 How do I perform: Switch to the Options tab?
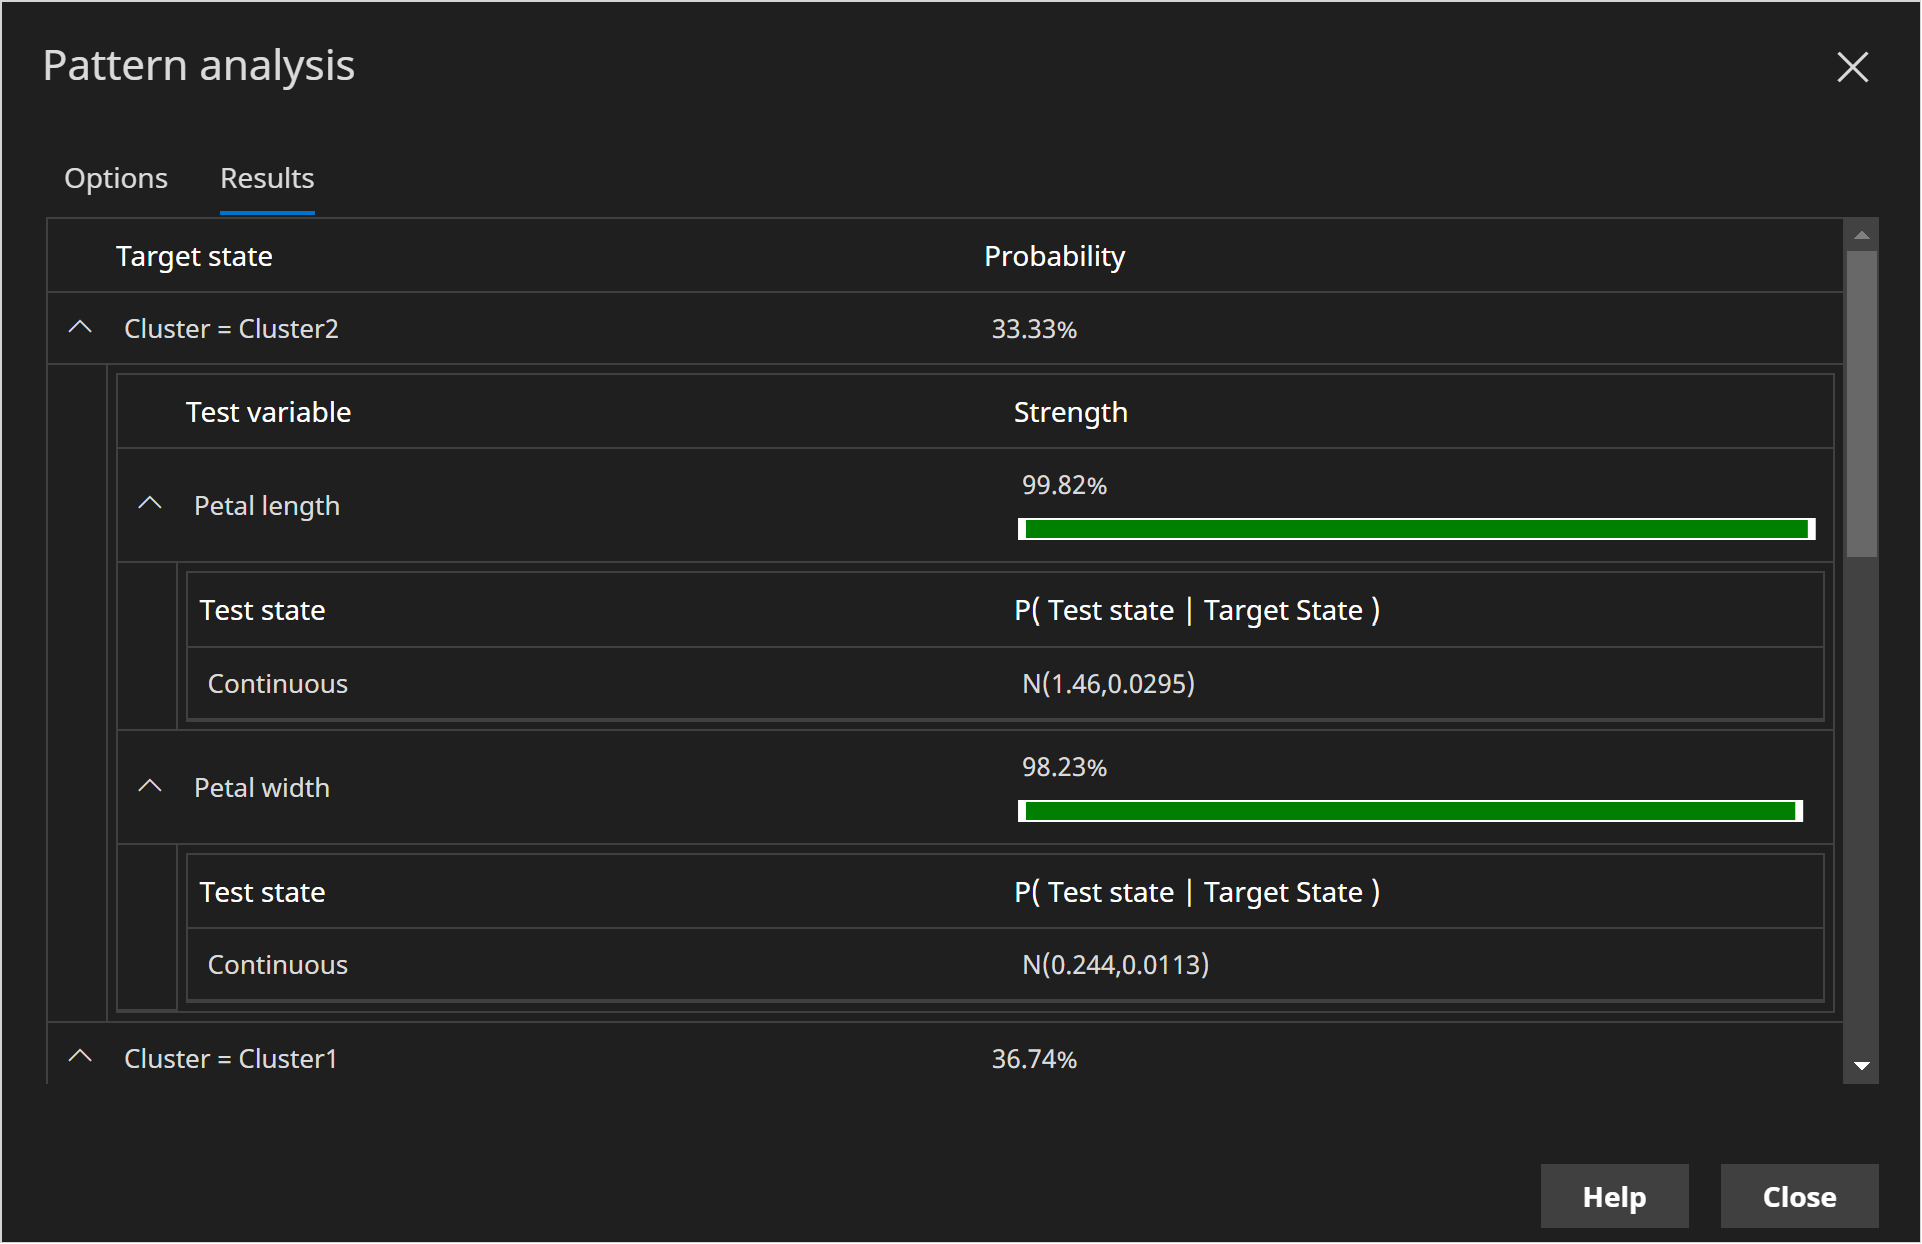point(116,178)
